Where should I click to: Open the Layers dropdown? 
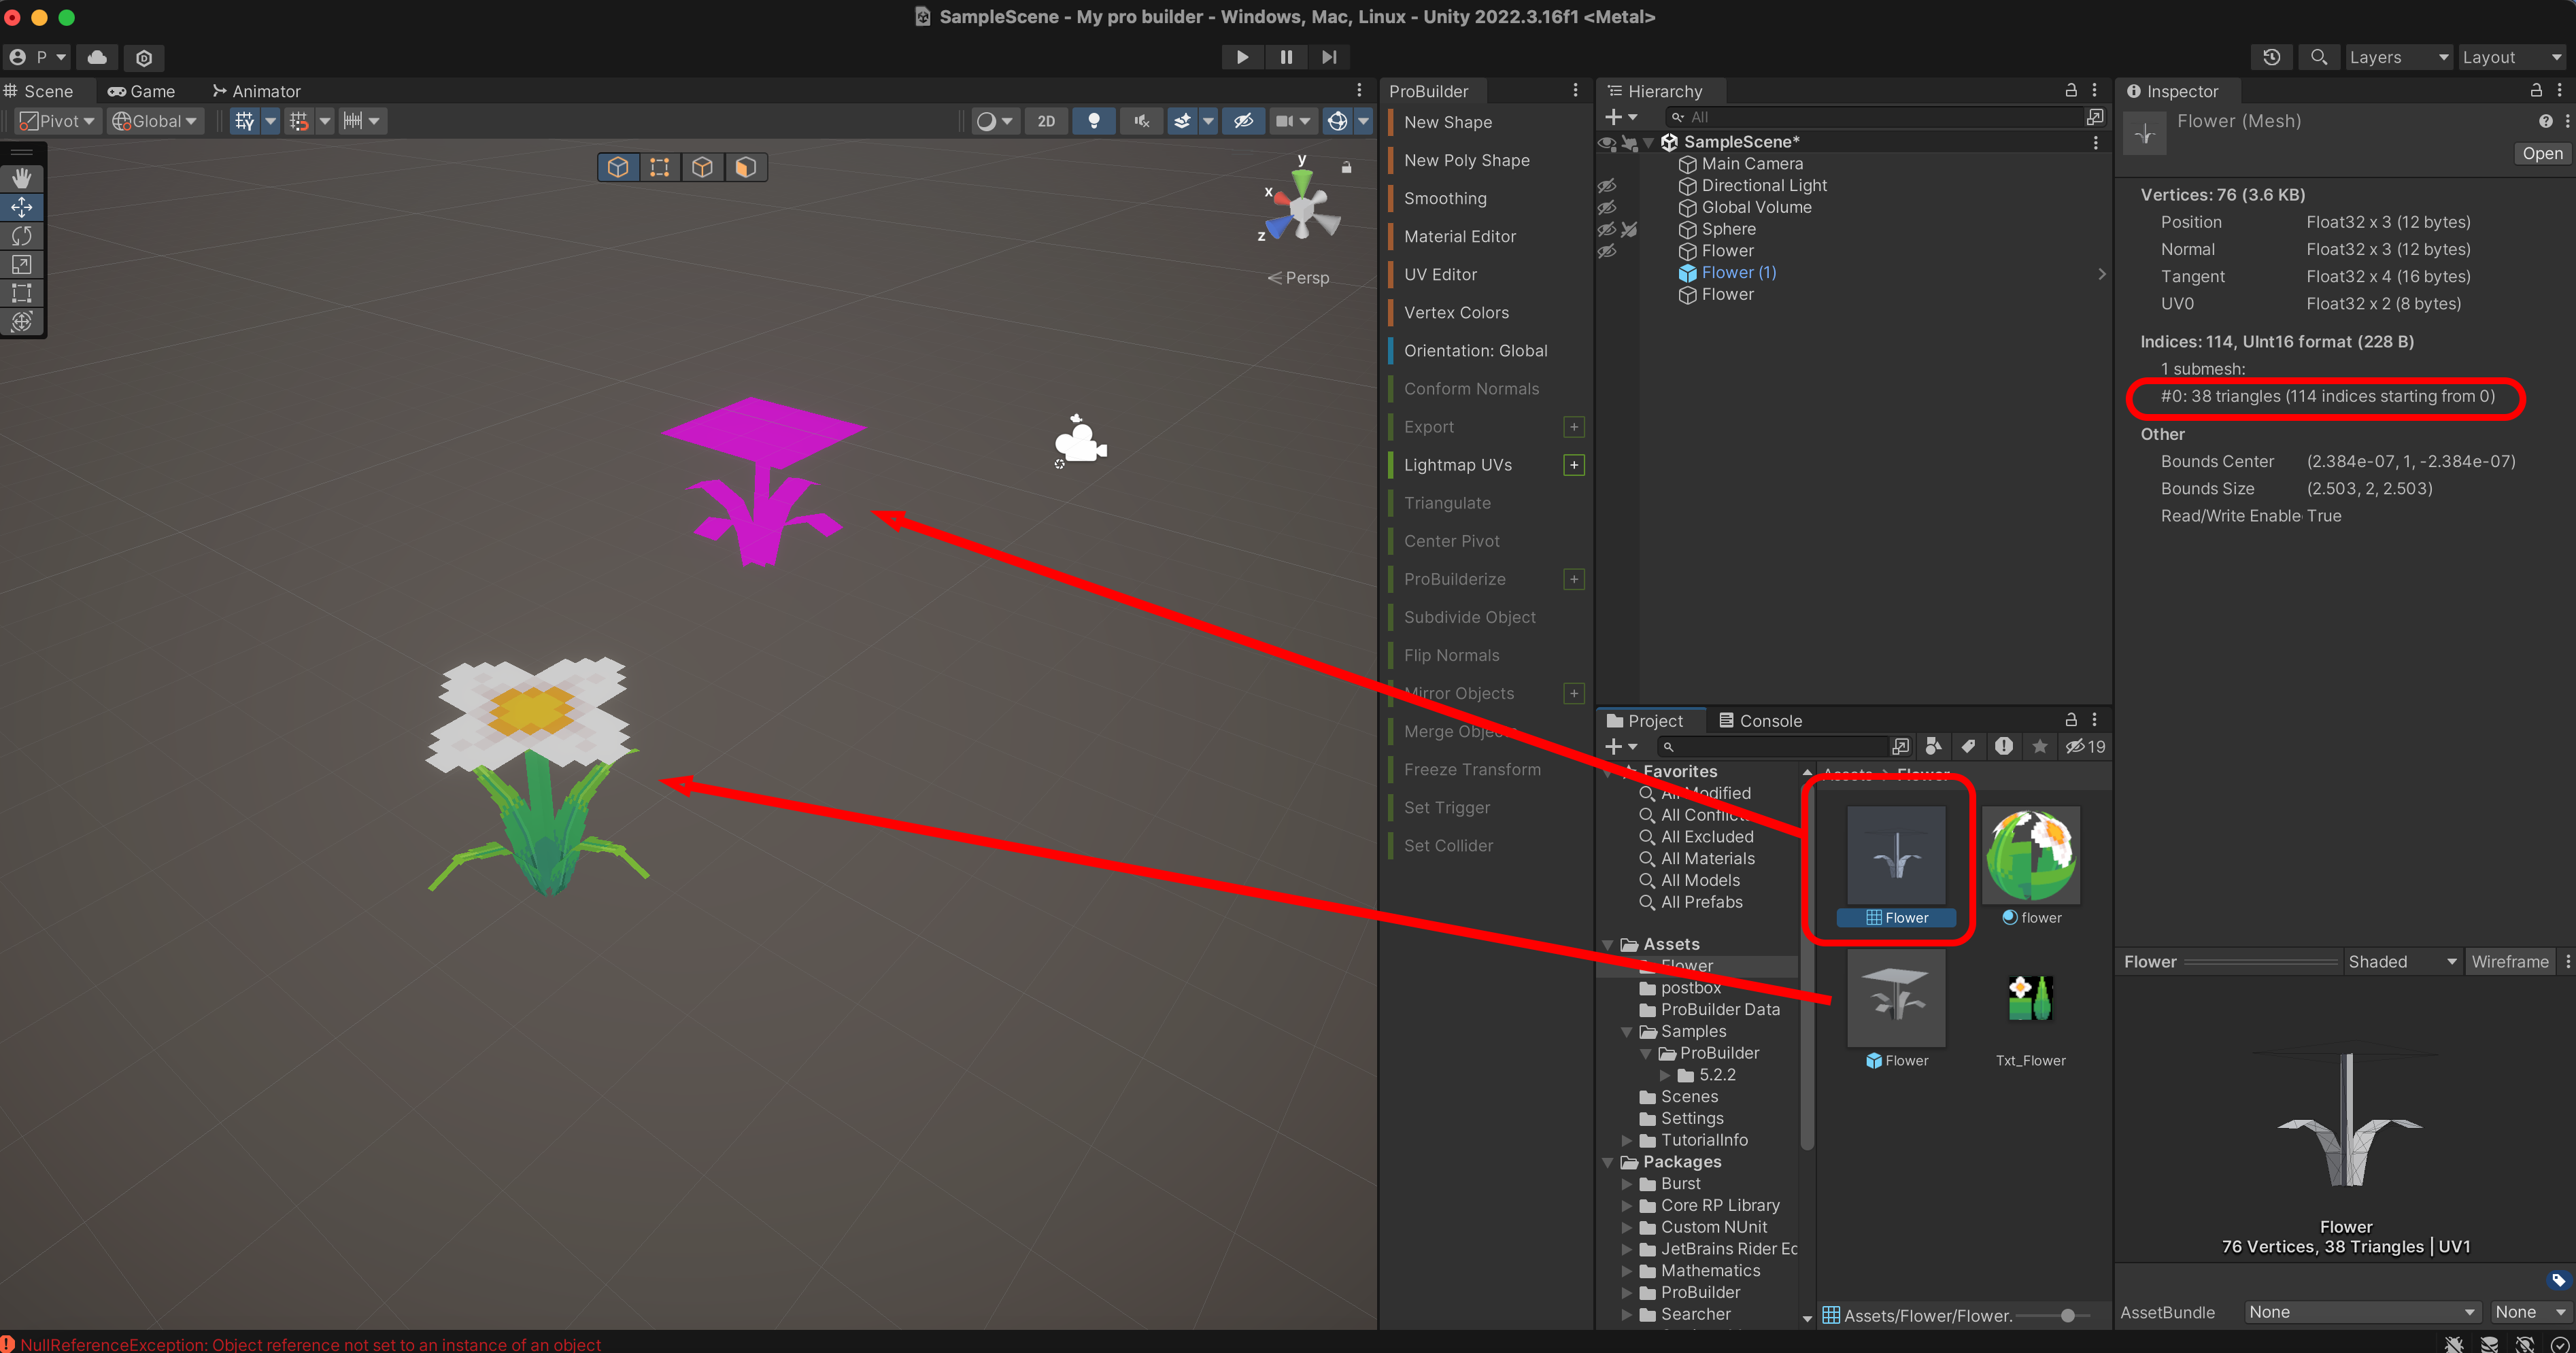[2398, 57]
